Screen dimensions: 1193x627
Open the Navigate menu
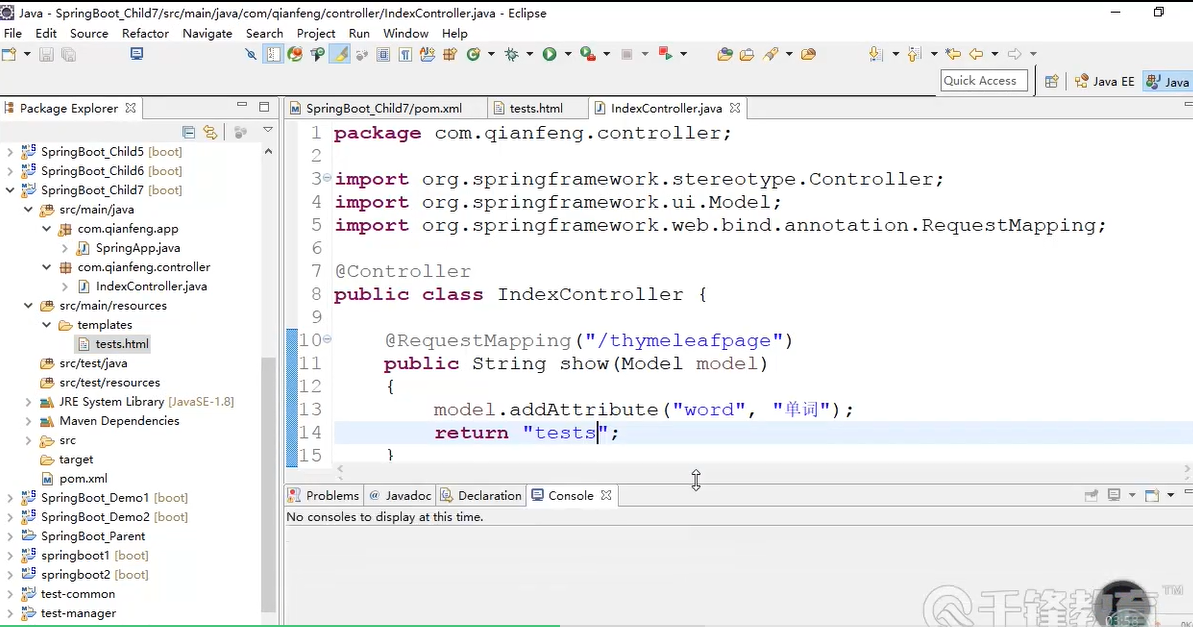click(x=208, y=33)
